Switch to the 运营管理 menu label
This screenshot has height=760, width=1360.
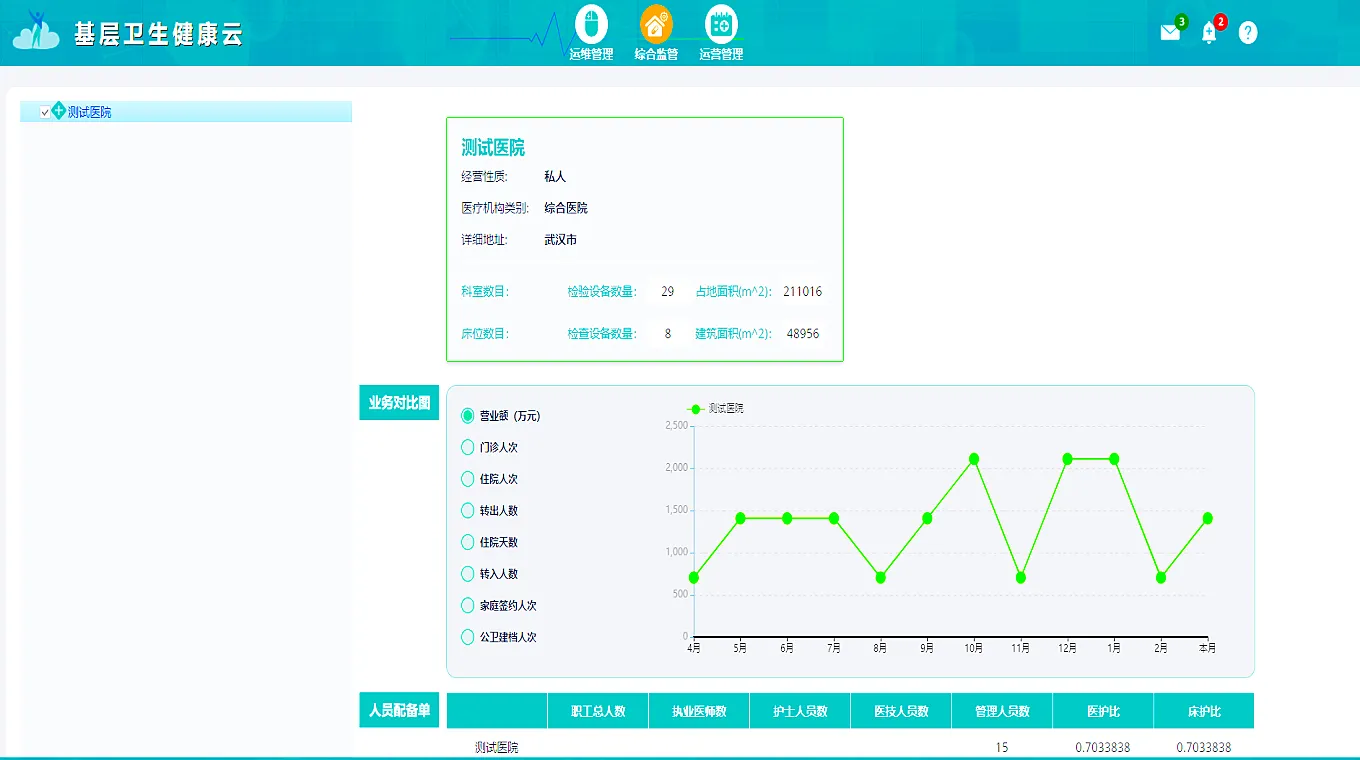coord(721,54)
